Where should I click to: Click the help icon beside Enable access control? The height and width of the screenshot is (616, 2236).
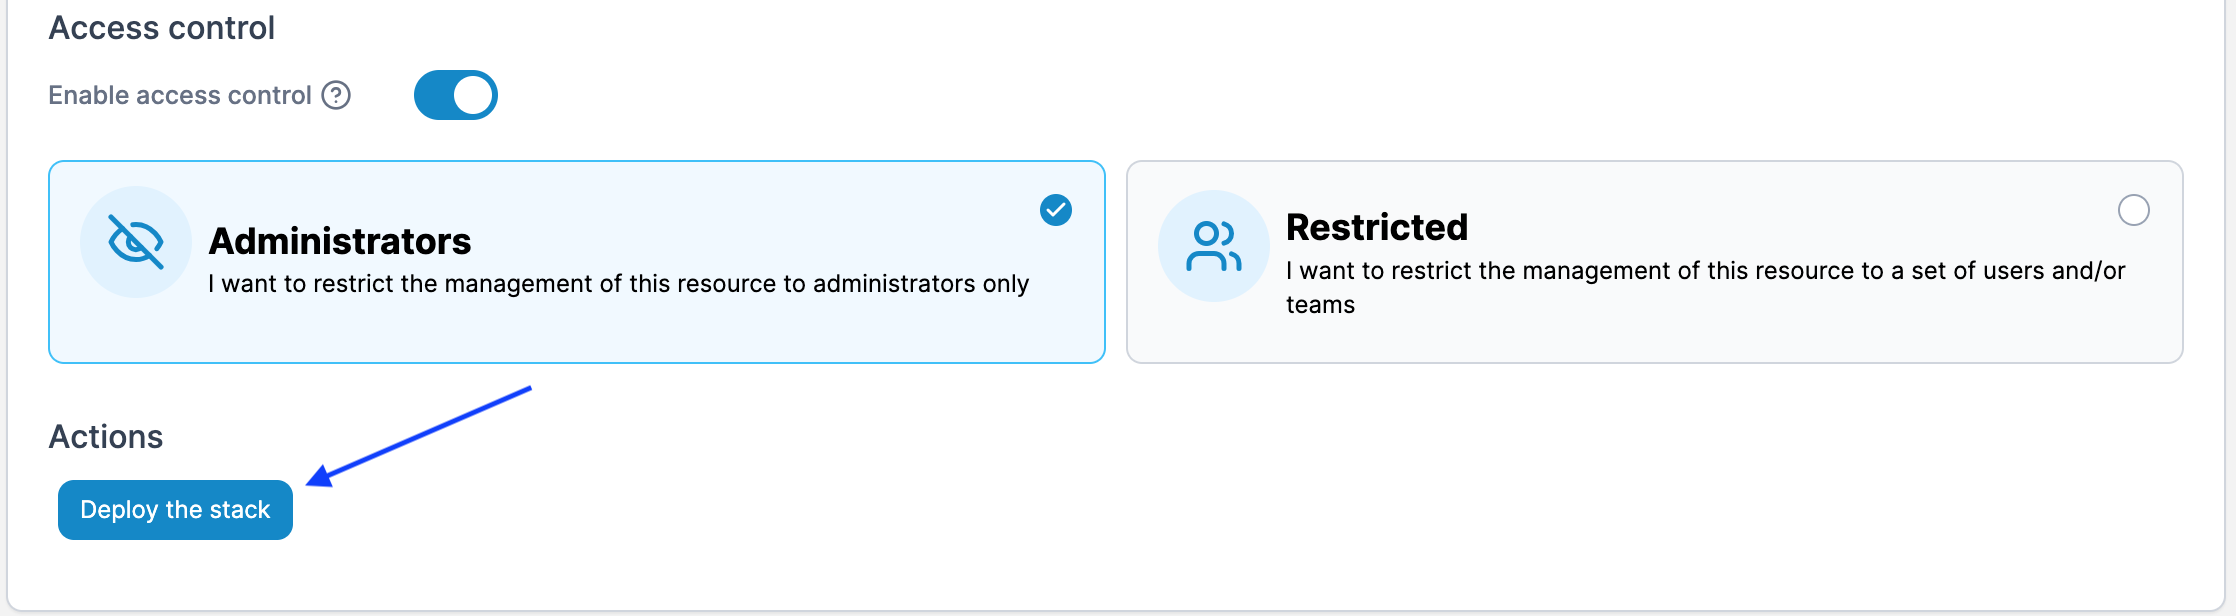point(336,95)
